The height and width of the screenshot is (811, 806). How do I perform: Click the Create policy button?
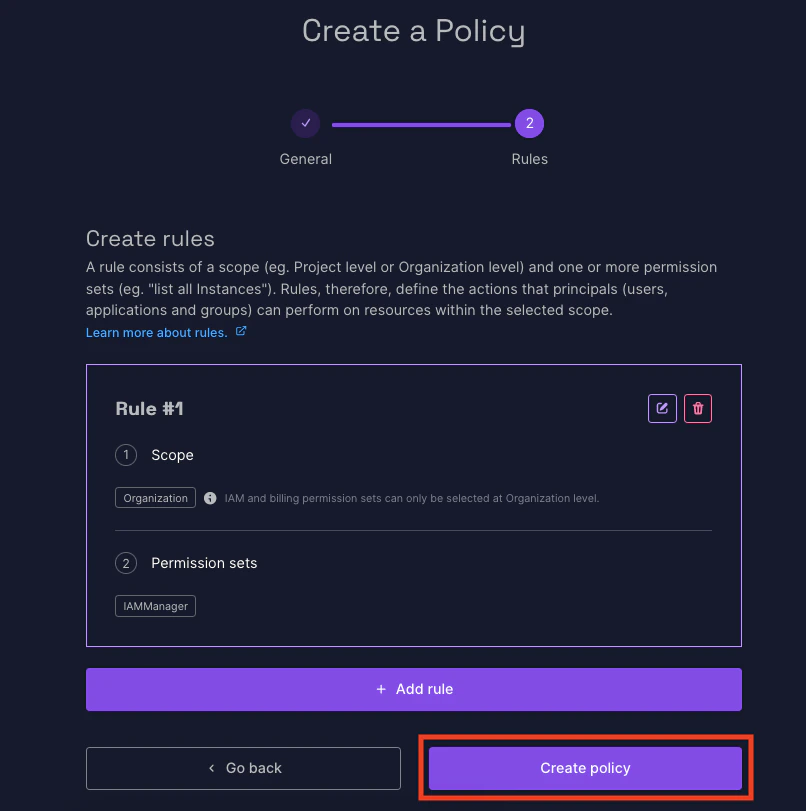coord(585,768)
